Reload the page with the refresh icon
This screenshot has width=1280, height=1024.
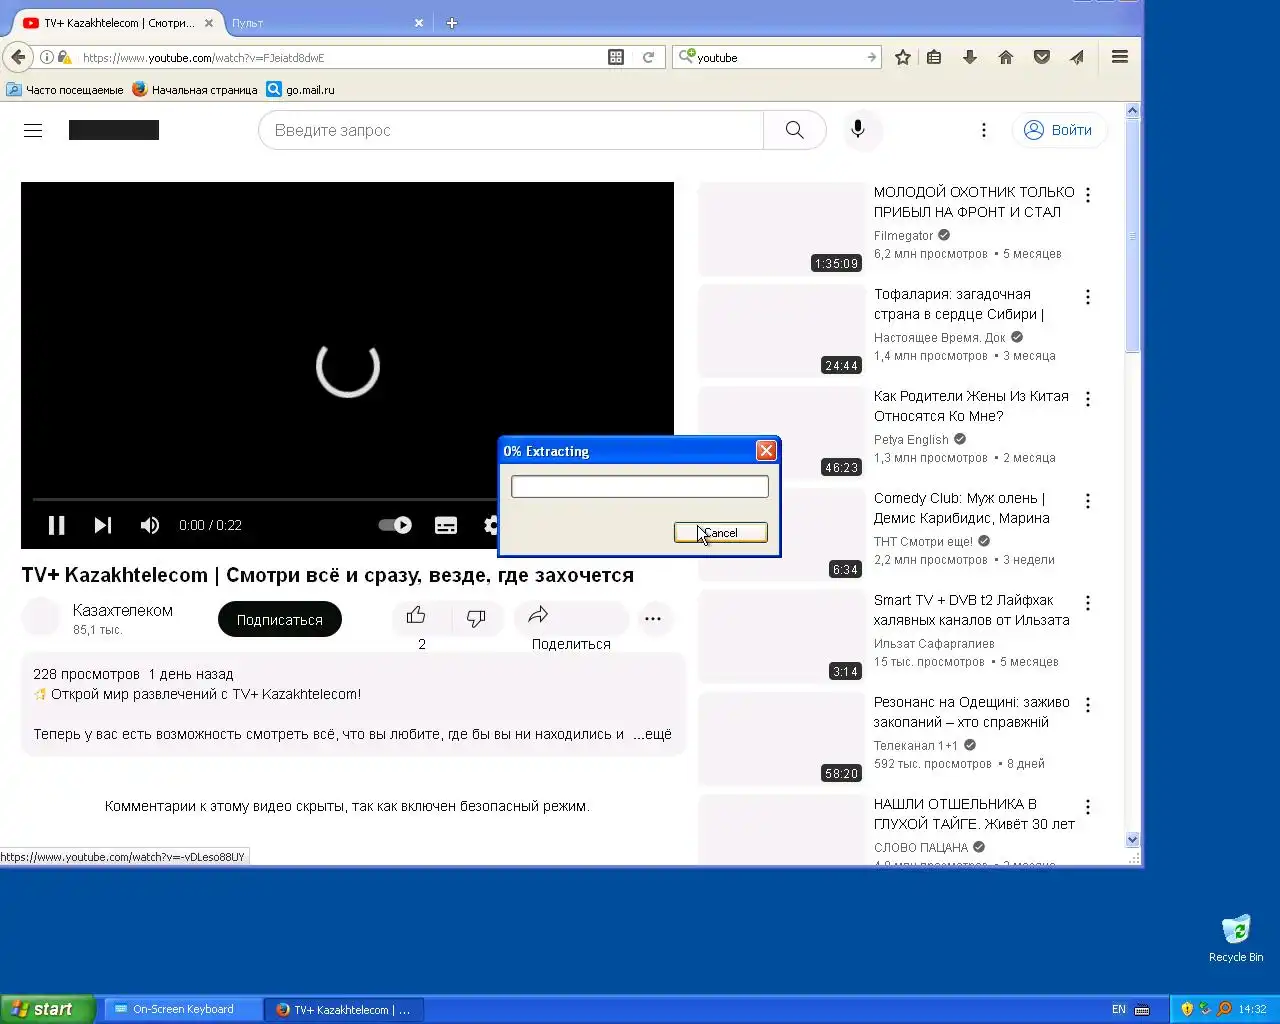[648, 57]
